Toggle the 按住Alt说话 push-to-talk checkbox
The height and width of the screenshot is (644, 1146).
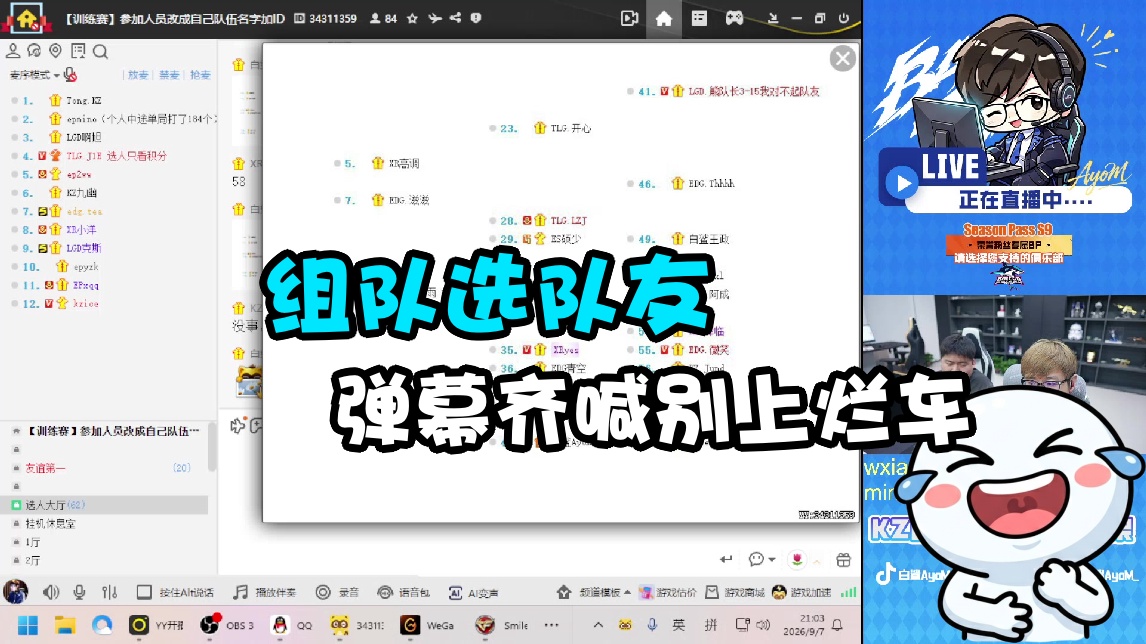144,591
